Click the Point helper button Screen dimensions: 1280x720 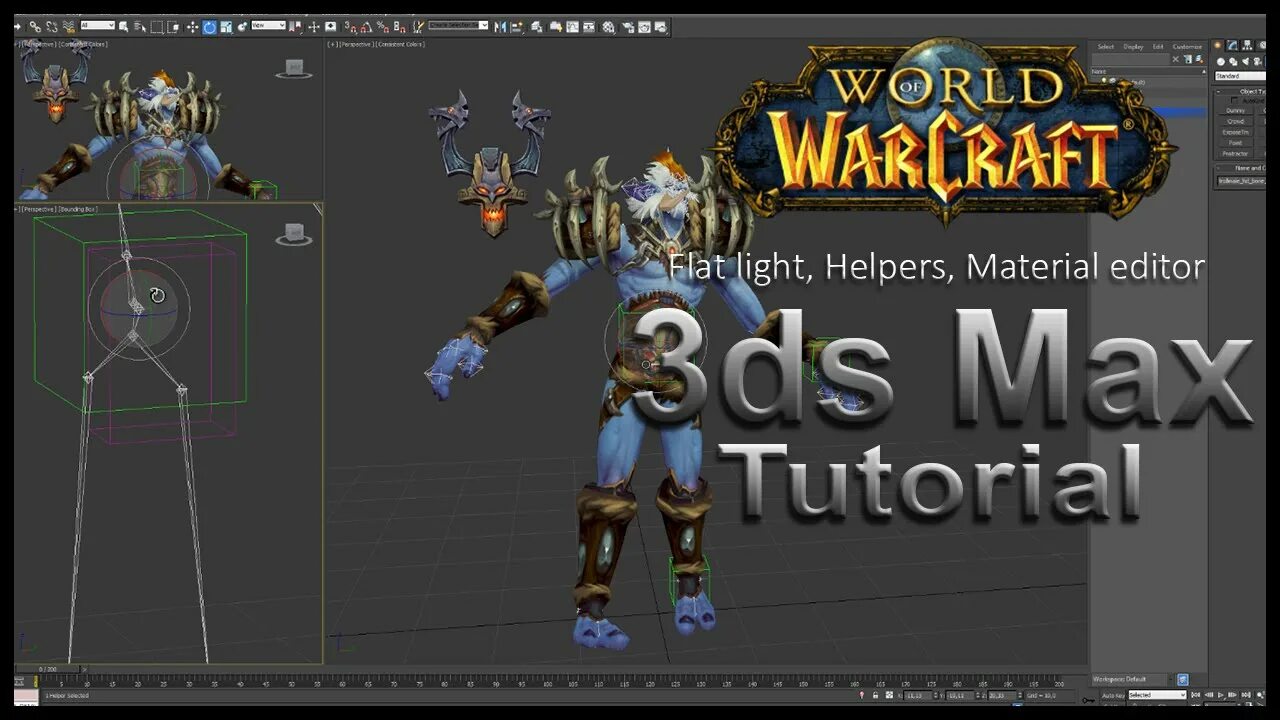pos(1235,143)
